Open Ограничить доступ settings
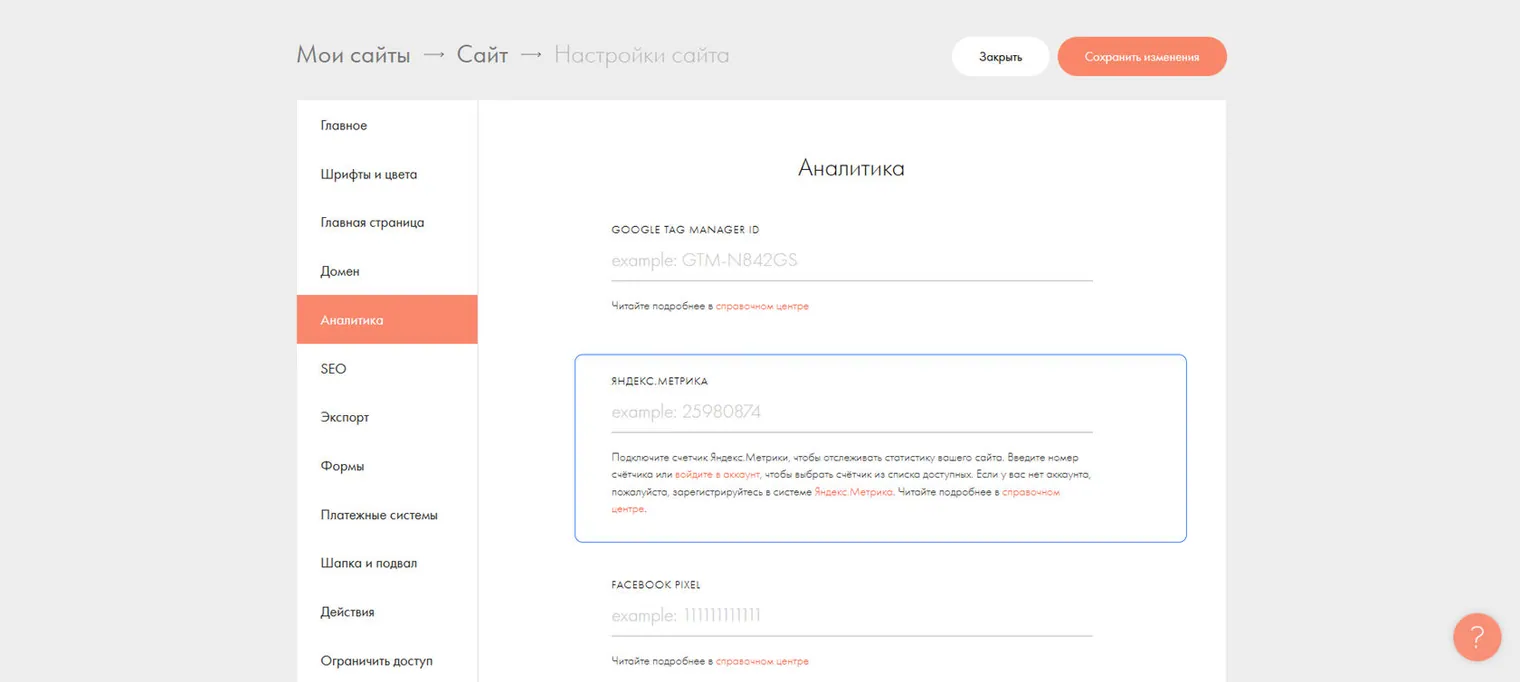Image resolution: width=1520 pixels, height=682 pixels. pos(387,661)
